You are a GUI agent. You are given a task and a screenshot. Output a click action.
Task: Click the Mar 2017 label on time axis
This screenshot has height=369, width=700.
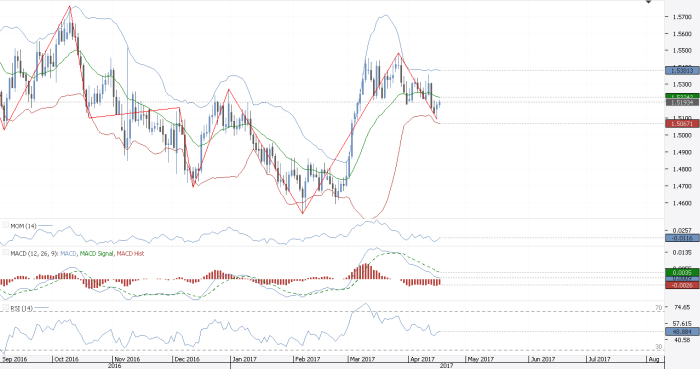[362, 359]
